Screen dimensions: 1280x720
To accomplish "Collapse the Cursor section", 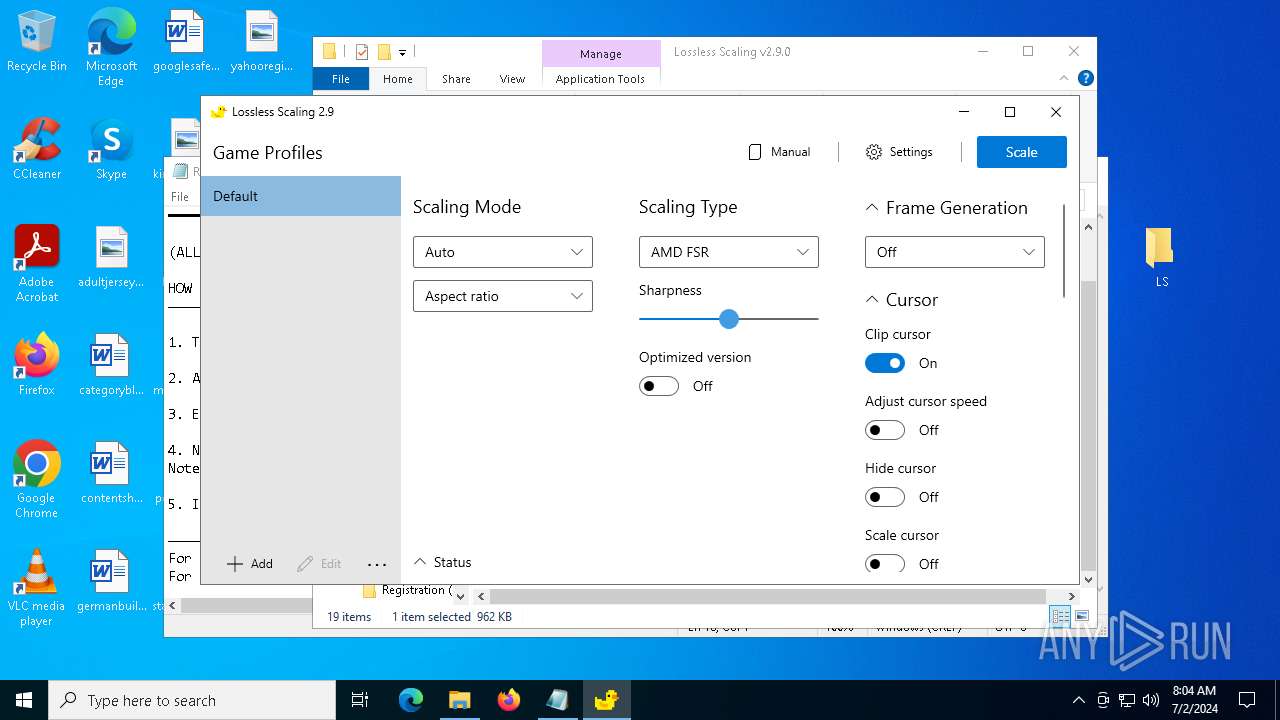I will click(872, 300).
